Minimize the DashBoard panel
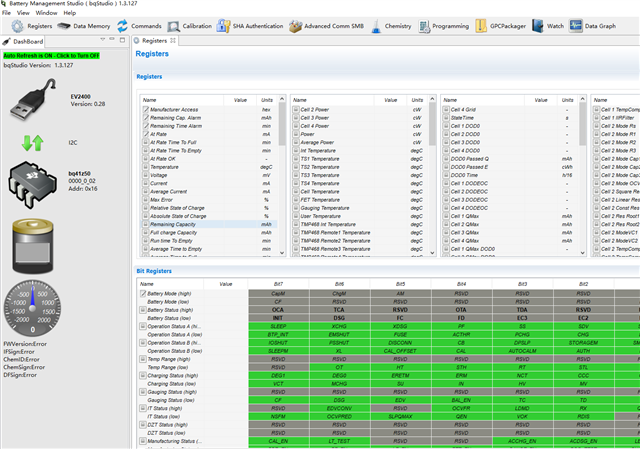Viewport: 640px width, 449px height. pos(112,39)
